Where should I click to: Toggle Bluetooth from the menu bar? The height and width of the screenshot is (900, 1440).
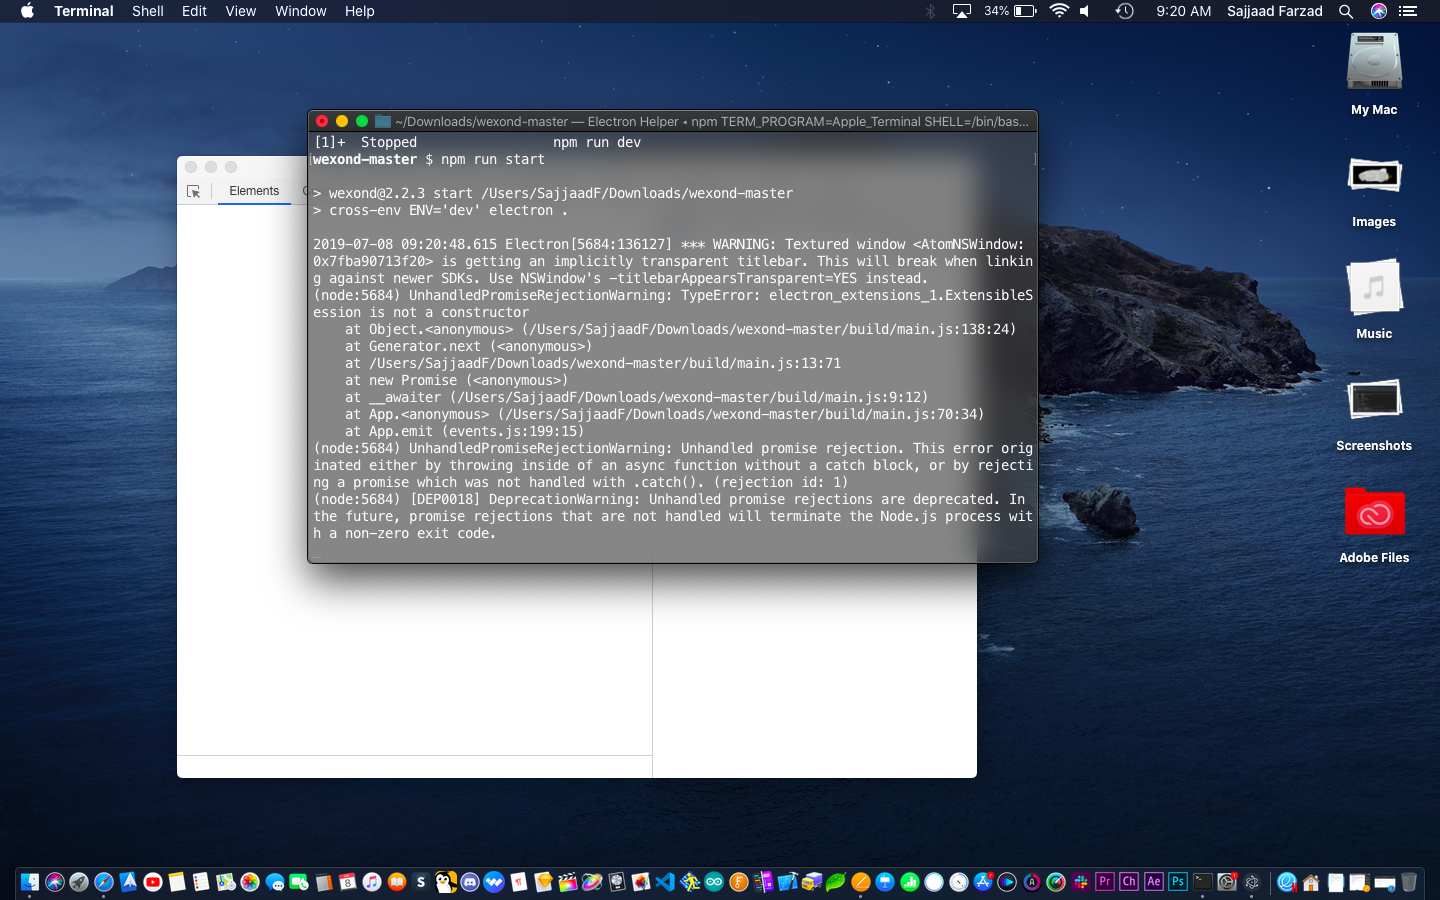pyautogui.click(x=930, y=11)
